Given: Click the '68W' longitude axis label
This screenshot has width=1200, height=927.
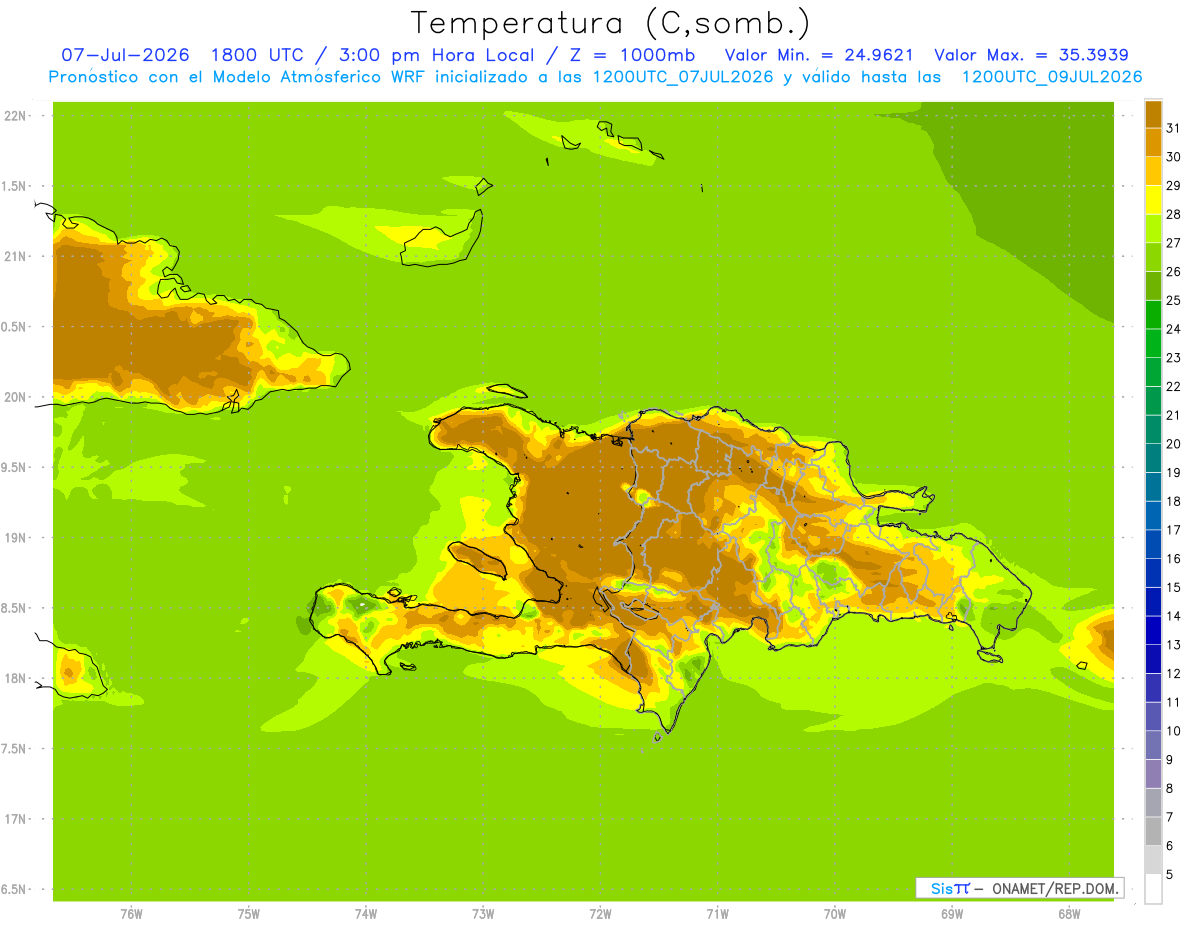Looking at the screenshot, I should point(1069,914).
